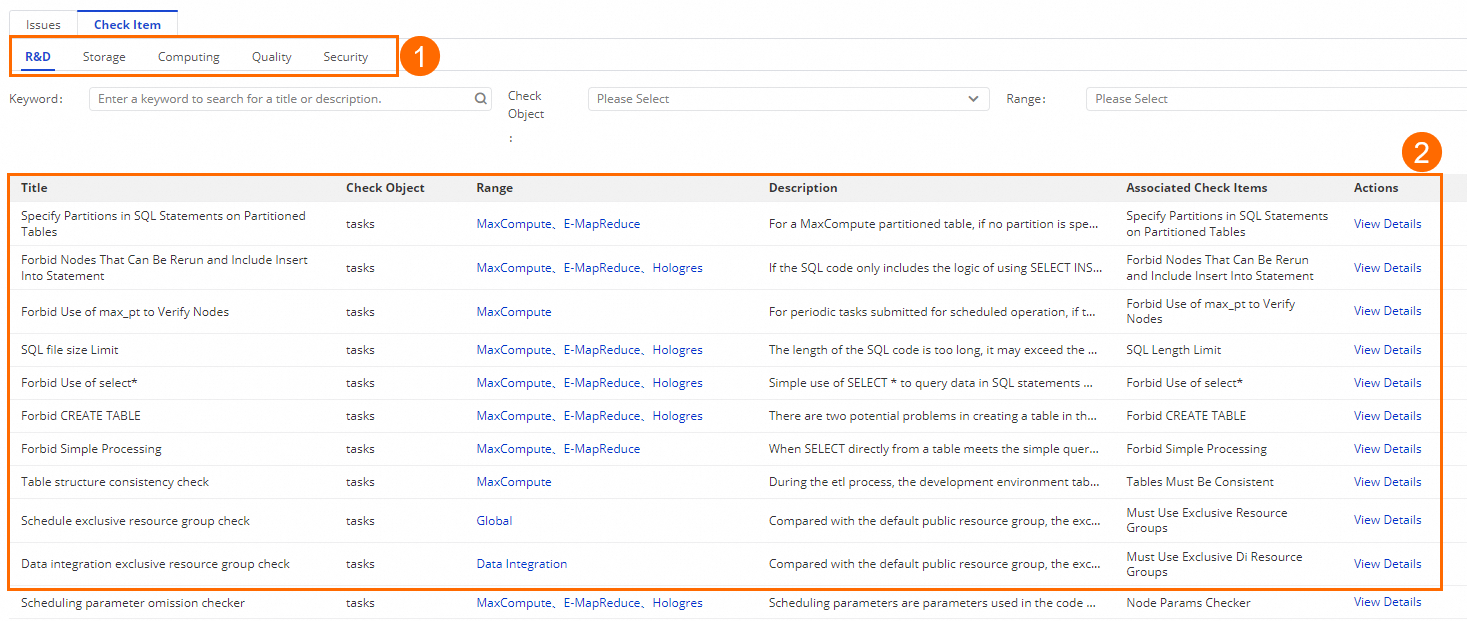Screen dimensions: 1467x621
Task: View Details for Forbid Use of select*
Action: (x=1387, y=383)
